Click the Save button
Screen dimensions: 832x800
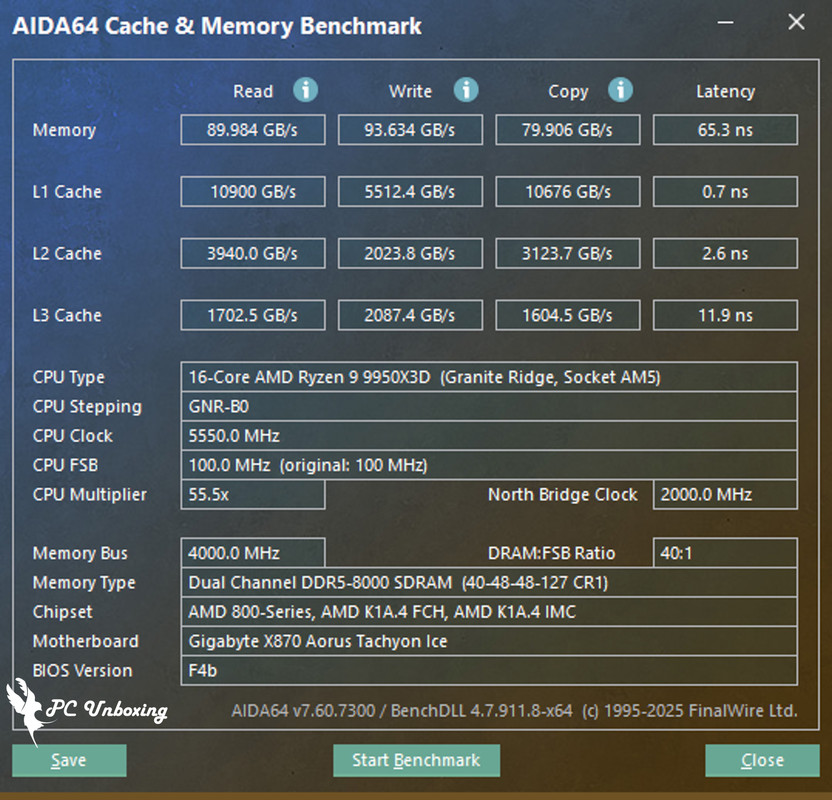click(69, 760)
